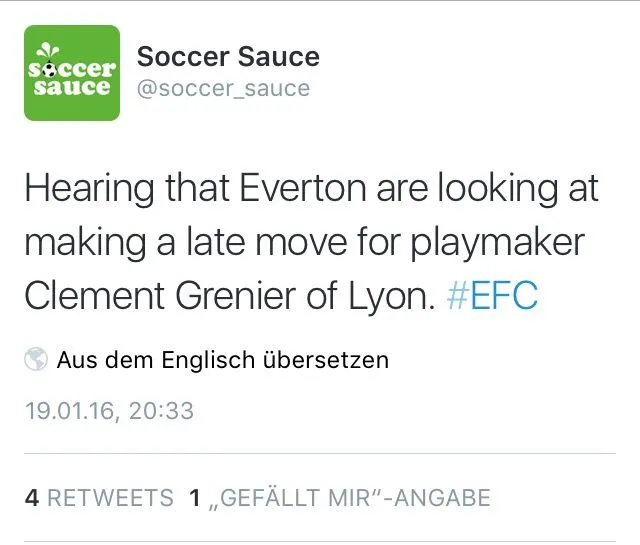This screenshot has height=545, width=640.
Task: Open the Soccer Sauce profile picture
Action: 71,73
